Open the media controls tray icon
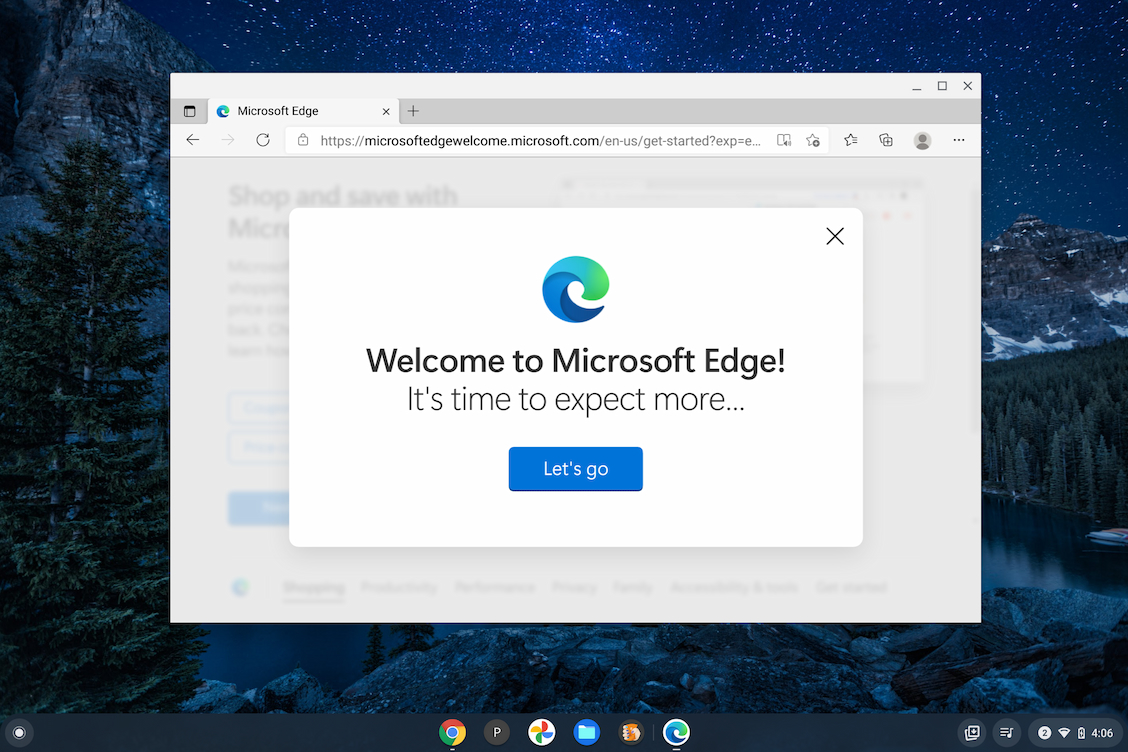Image resolution: width=1128 pixels, height=752 pixels. 1006,733
